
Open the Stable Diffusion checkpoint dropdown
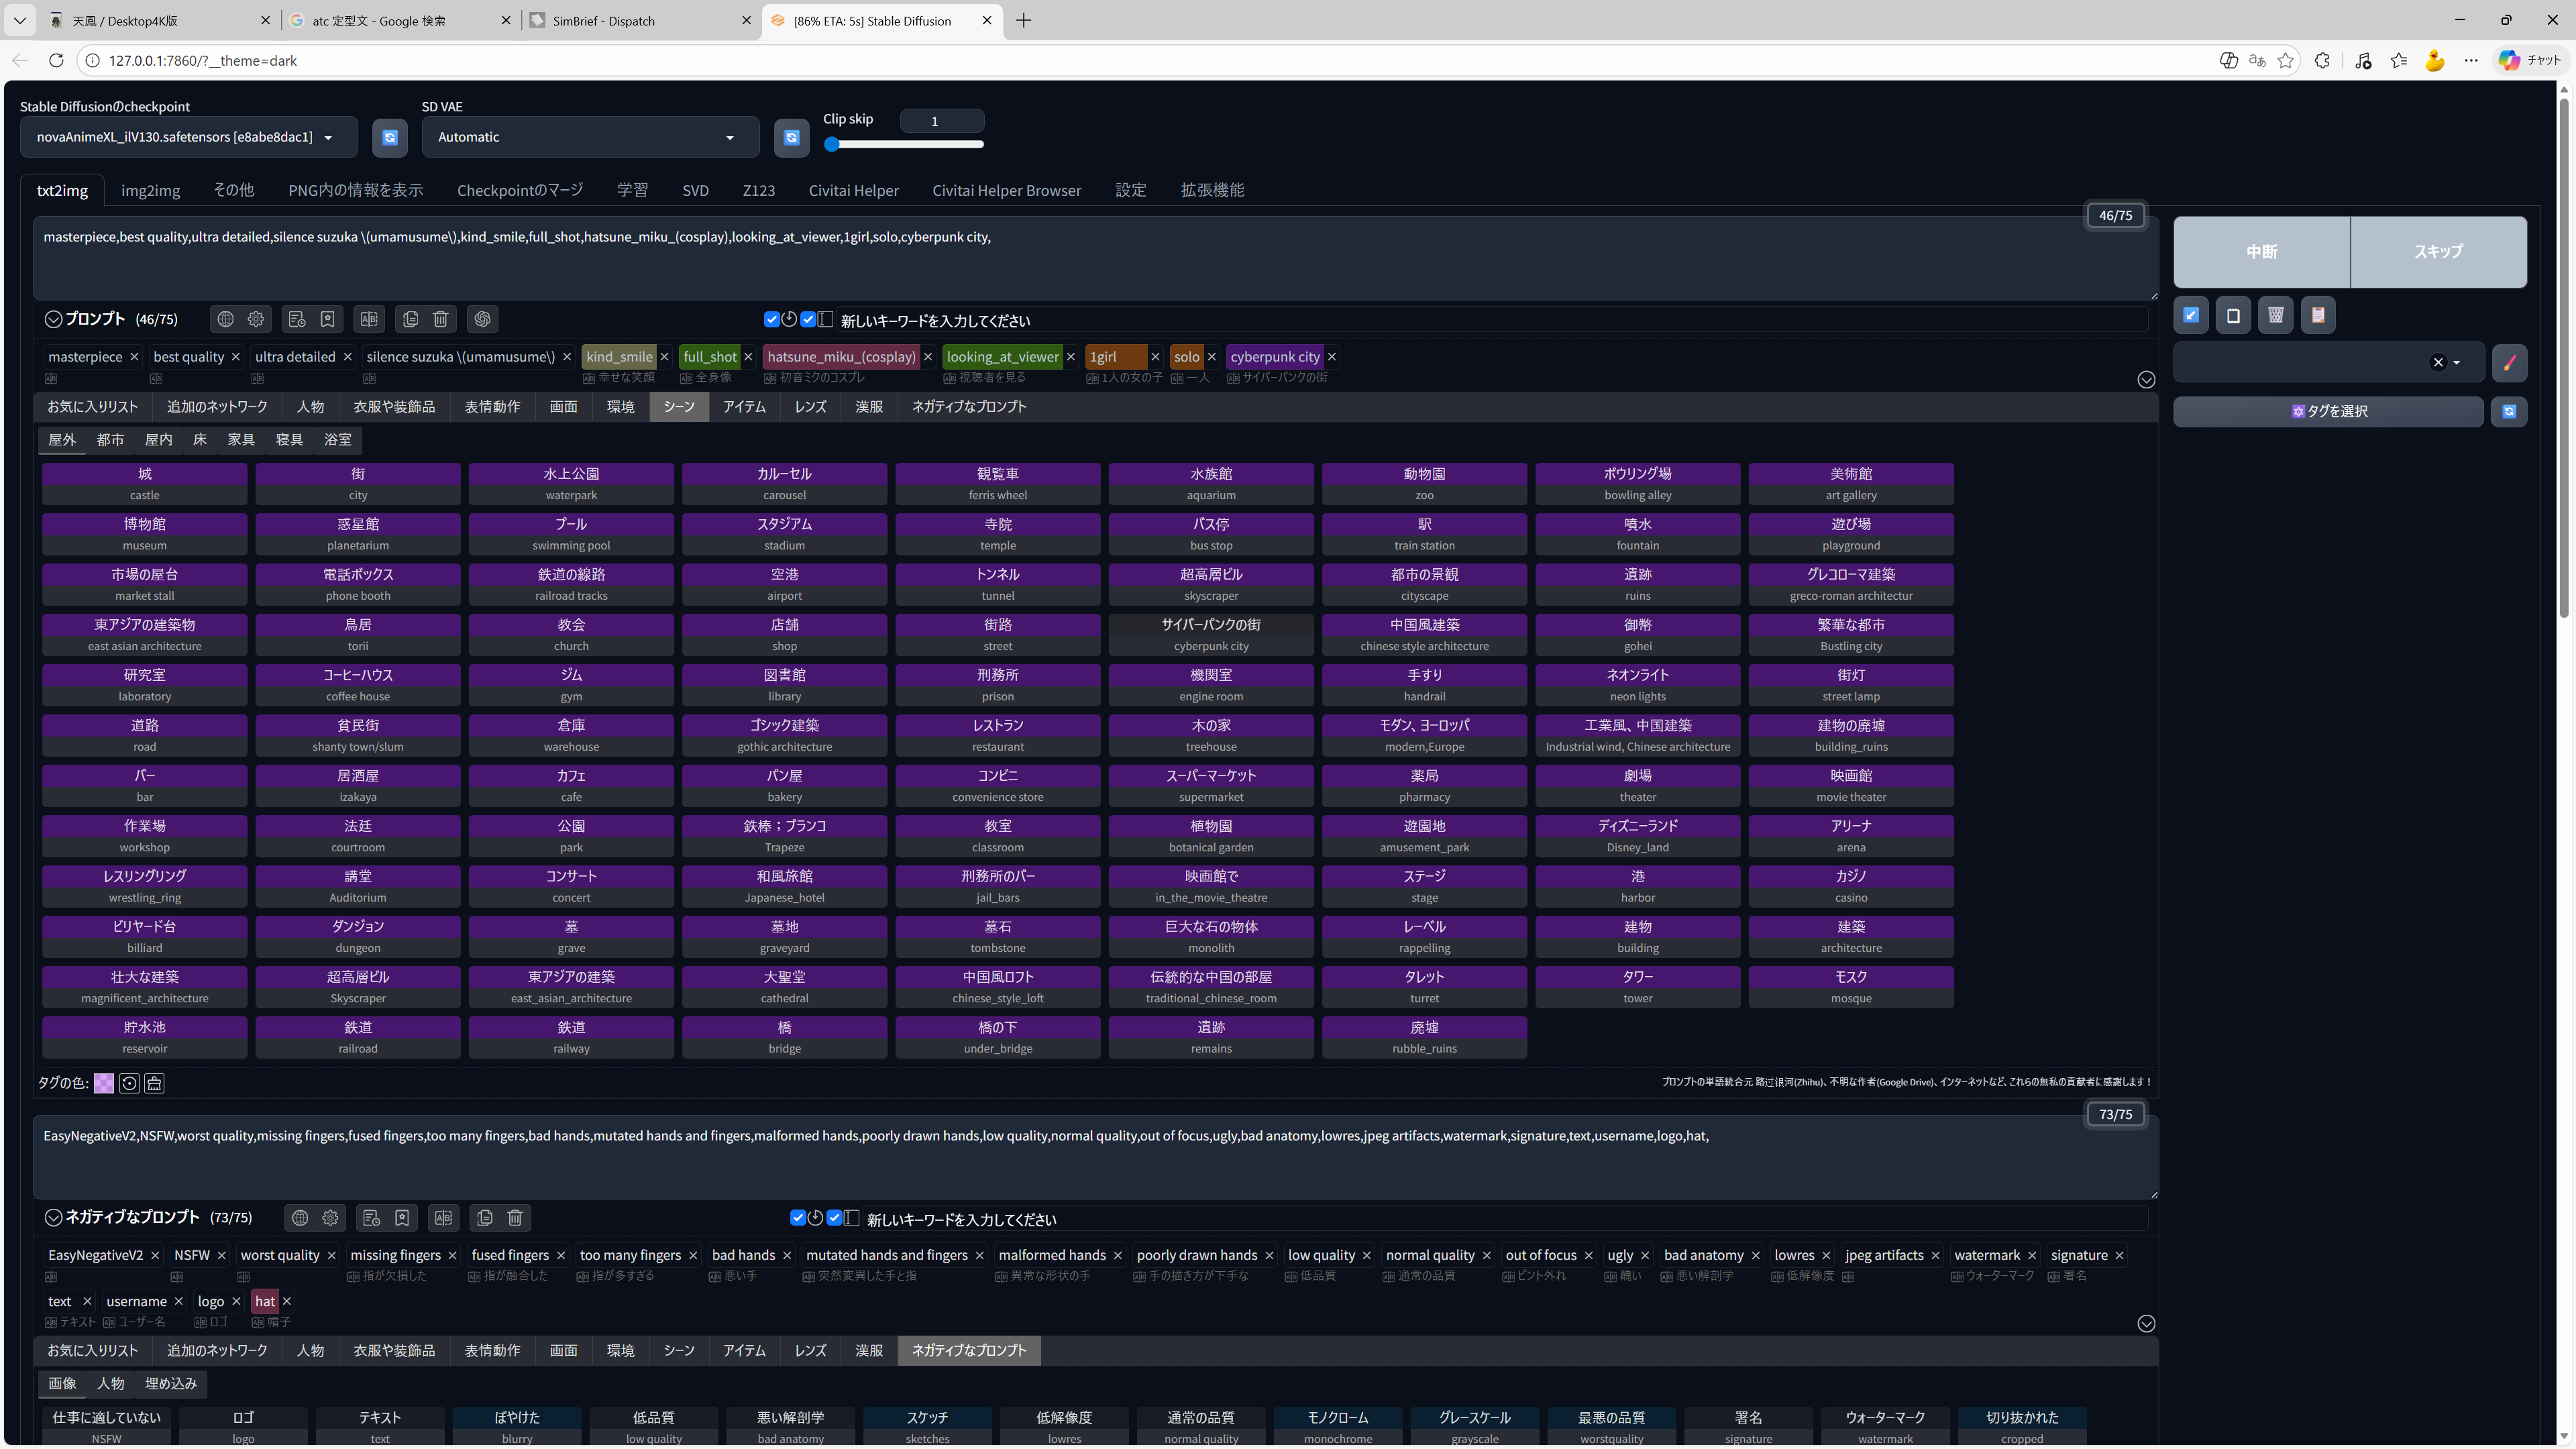tap(189, 137)
